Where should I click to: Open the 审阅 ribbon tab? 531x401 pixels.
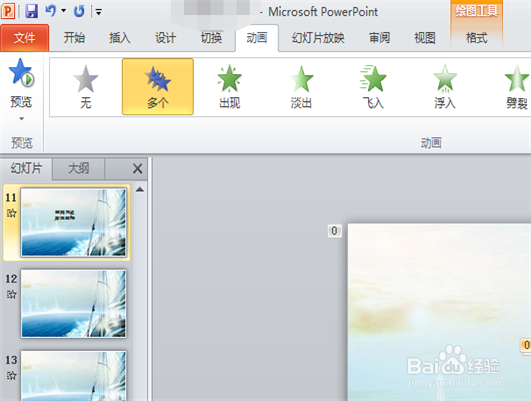coord(379,38)
